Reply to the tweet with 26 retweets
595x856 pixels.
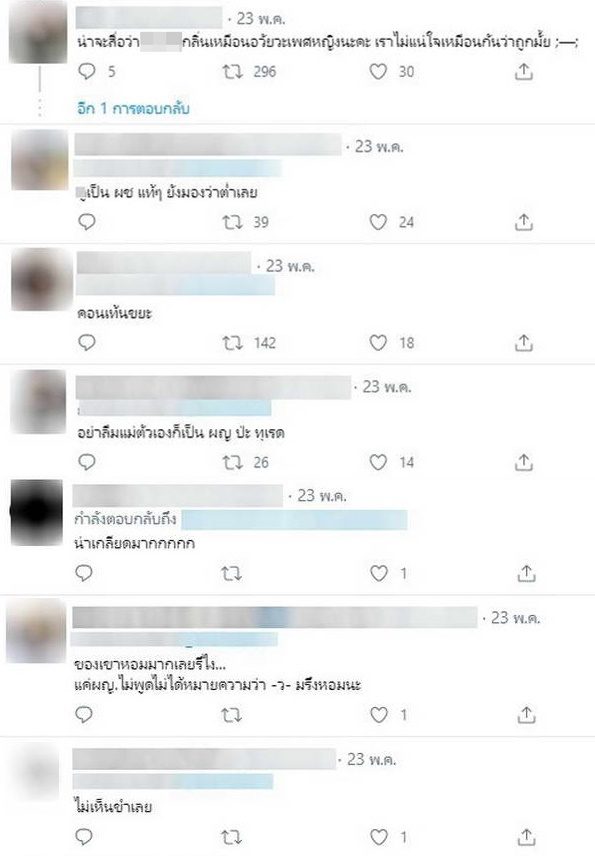tap(87, 462)
